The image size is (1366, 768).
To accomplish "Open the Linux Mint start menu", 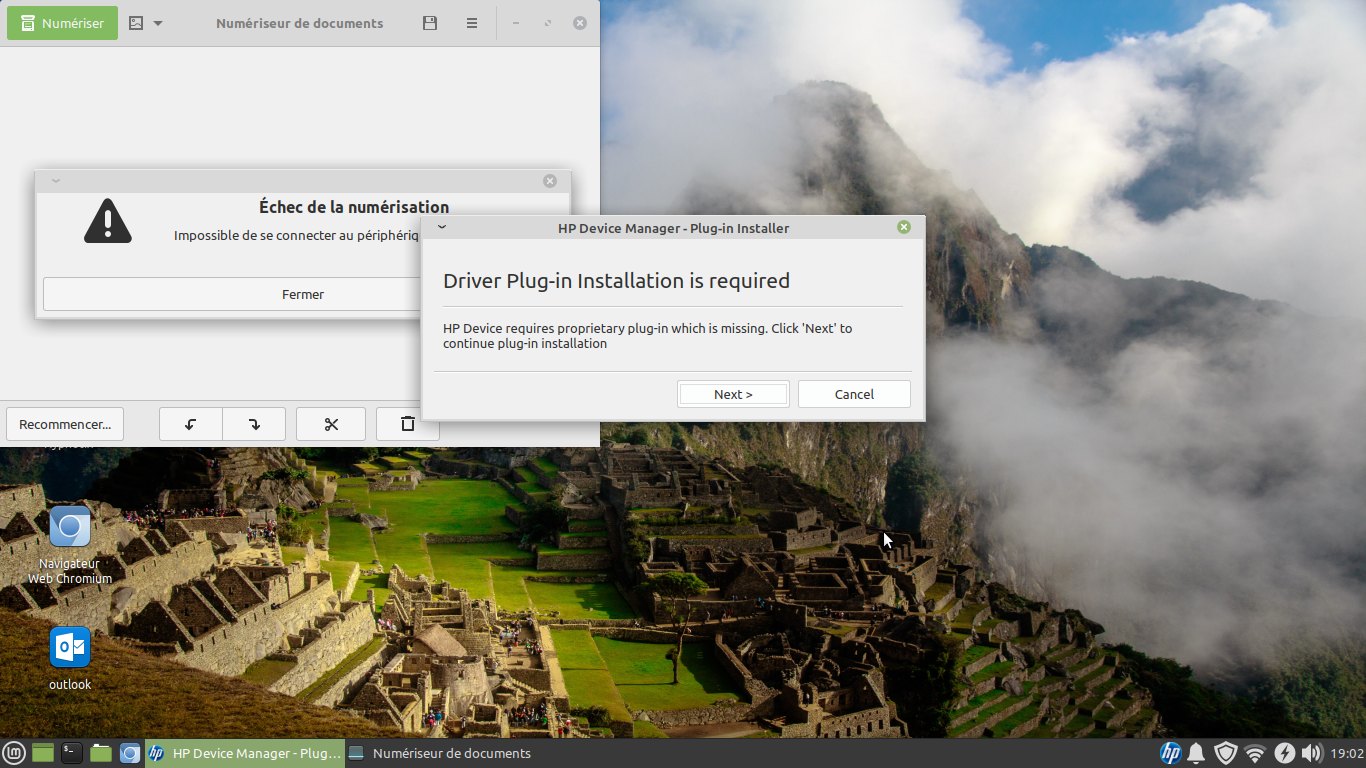I will click(x=14, y=753).
